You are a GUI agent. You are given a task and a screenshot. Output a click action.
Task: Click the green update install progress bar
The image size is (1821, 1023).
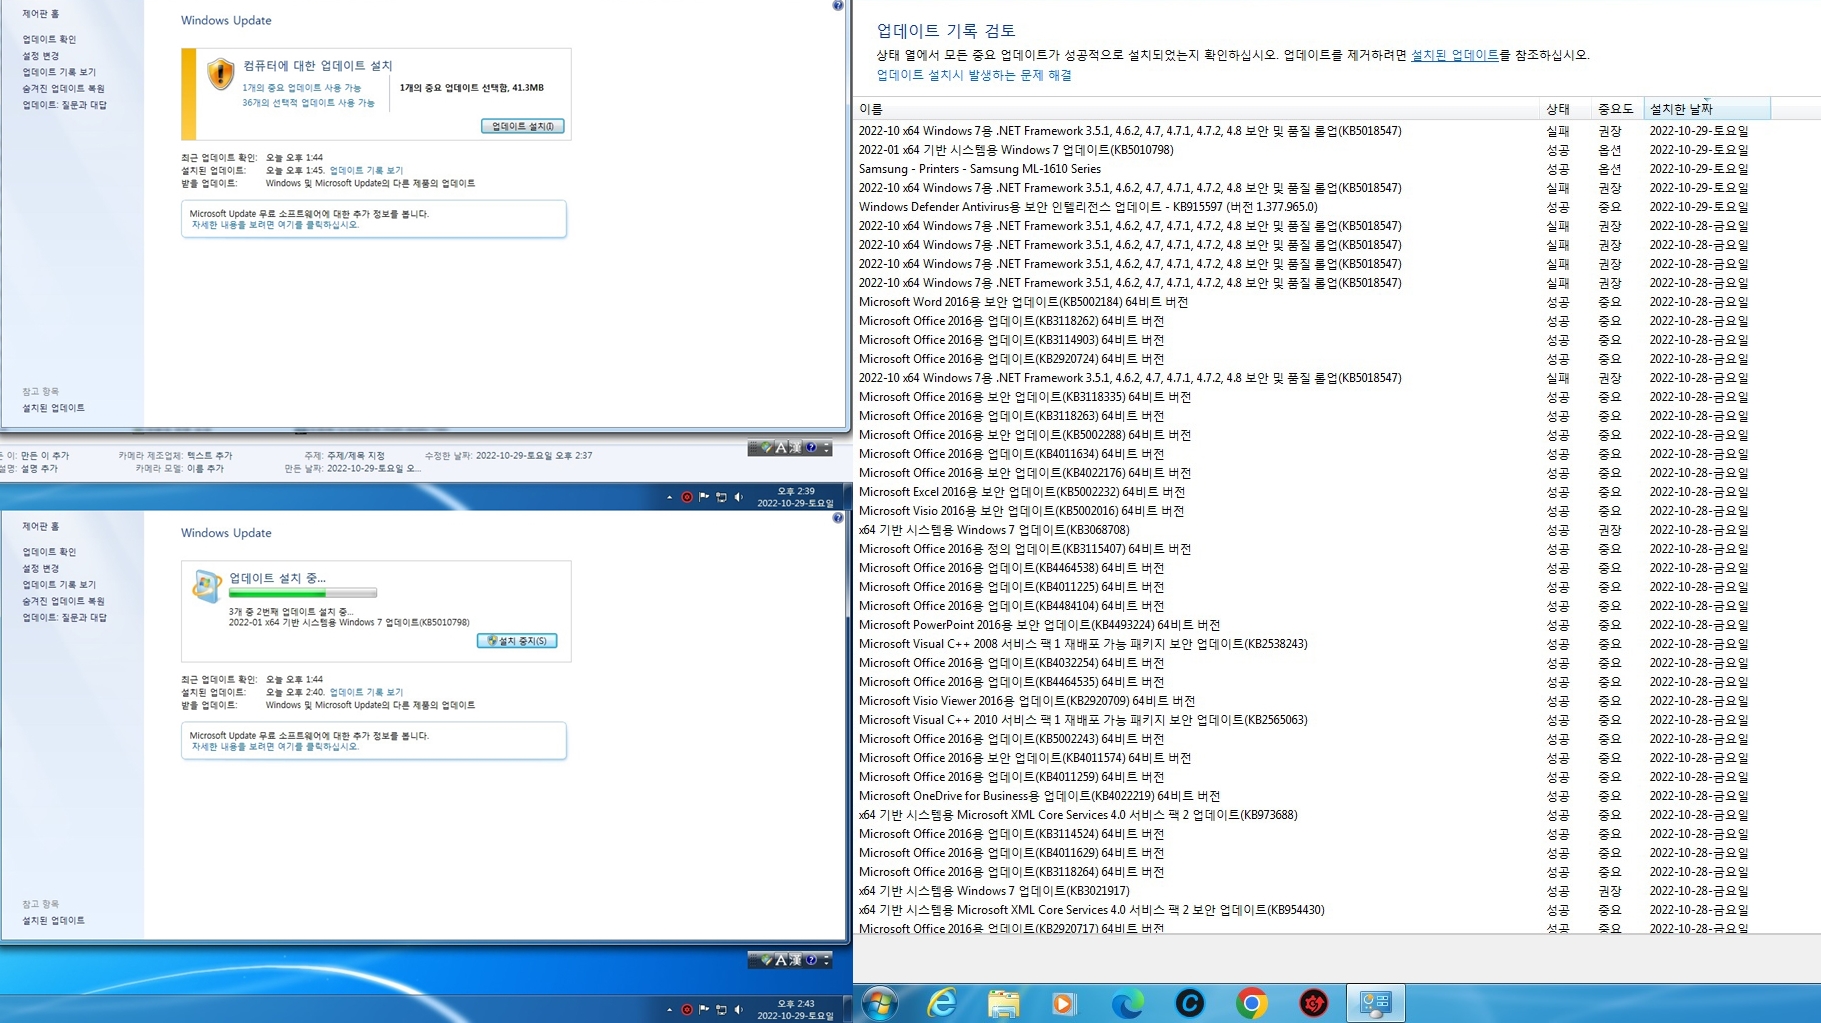pyautogui.click(x=302, y=593)
